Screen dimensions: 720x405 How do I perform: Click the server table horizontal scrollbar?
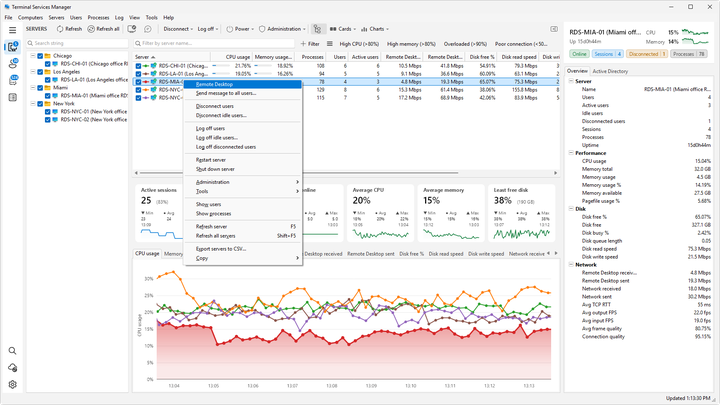[x=298, y=173]
